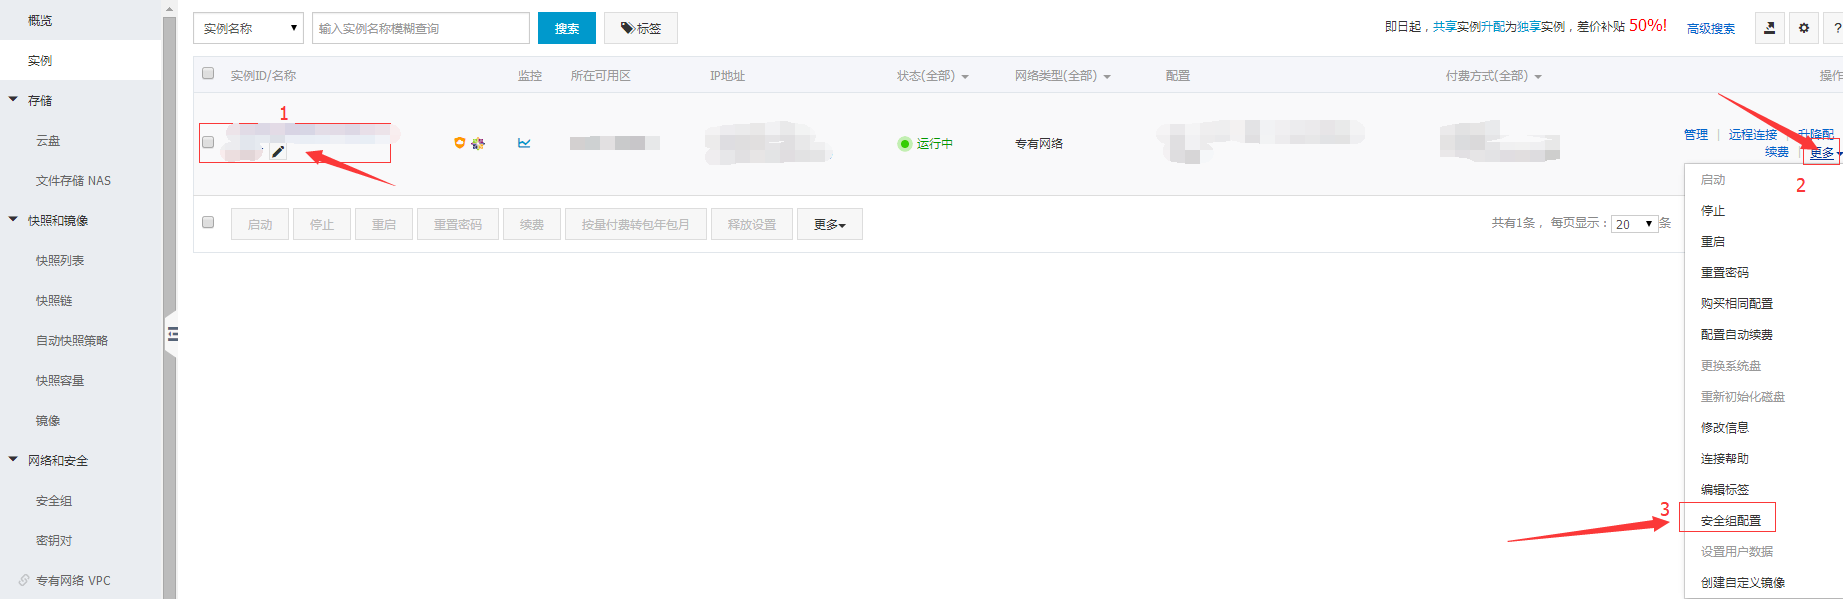Click the bottom toolbar 启动 button
This screenshot has height=599, width=1843.
coord(260,224)
